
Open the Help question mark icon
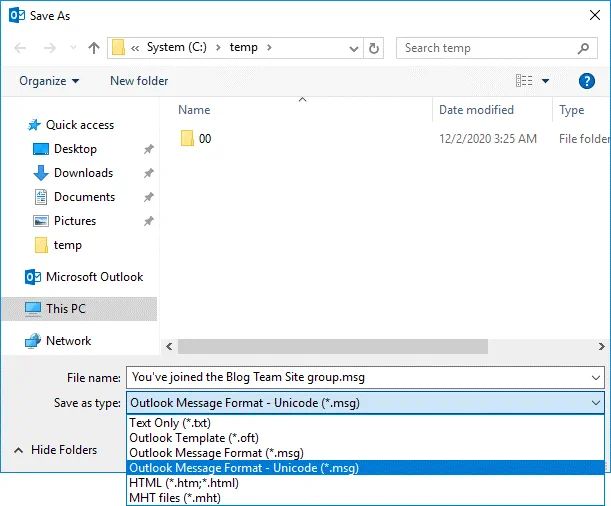click(587, 81)
